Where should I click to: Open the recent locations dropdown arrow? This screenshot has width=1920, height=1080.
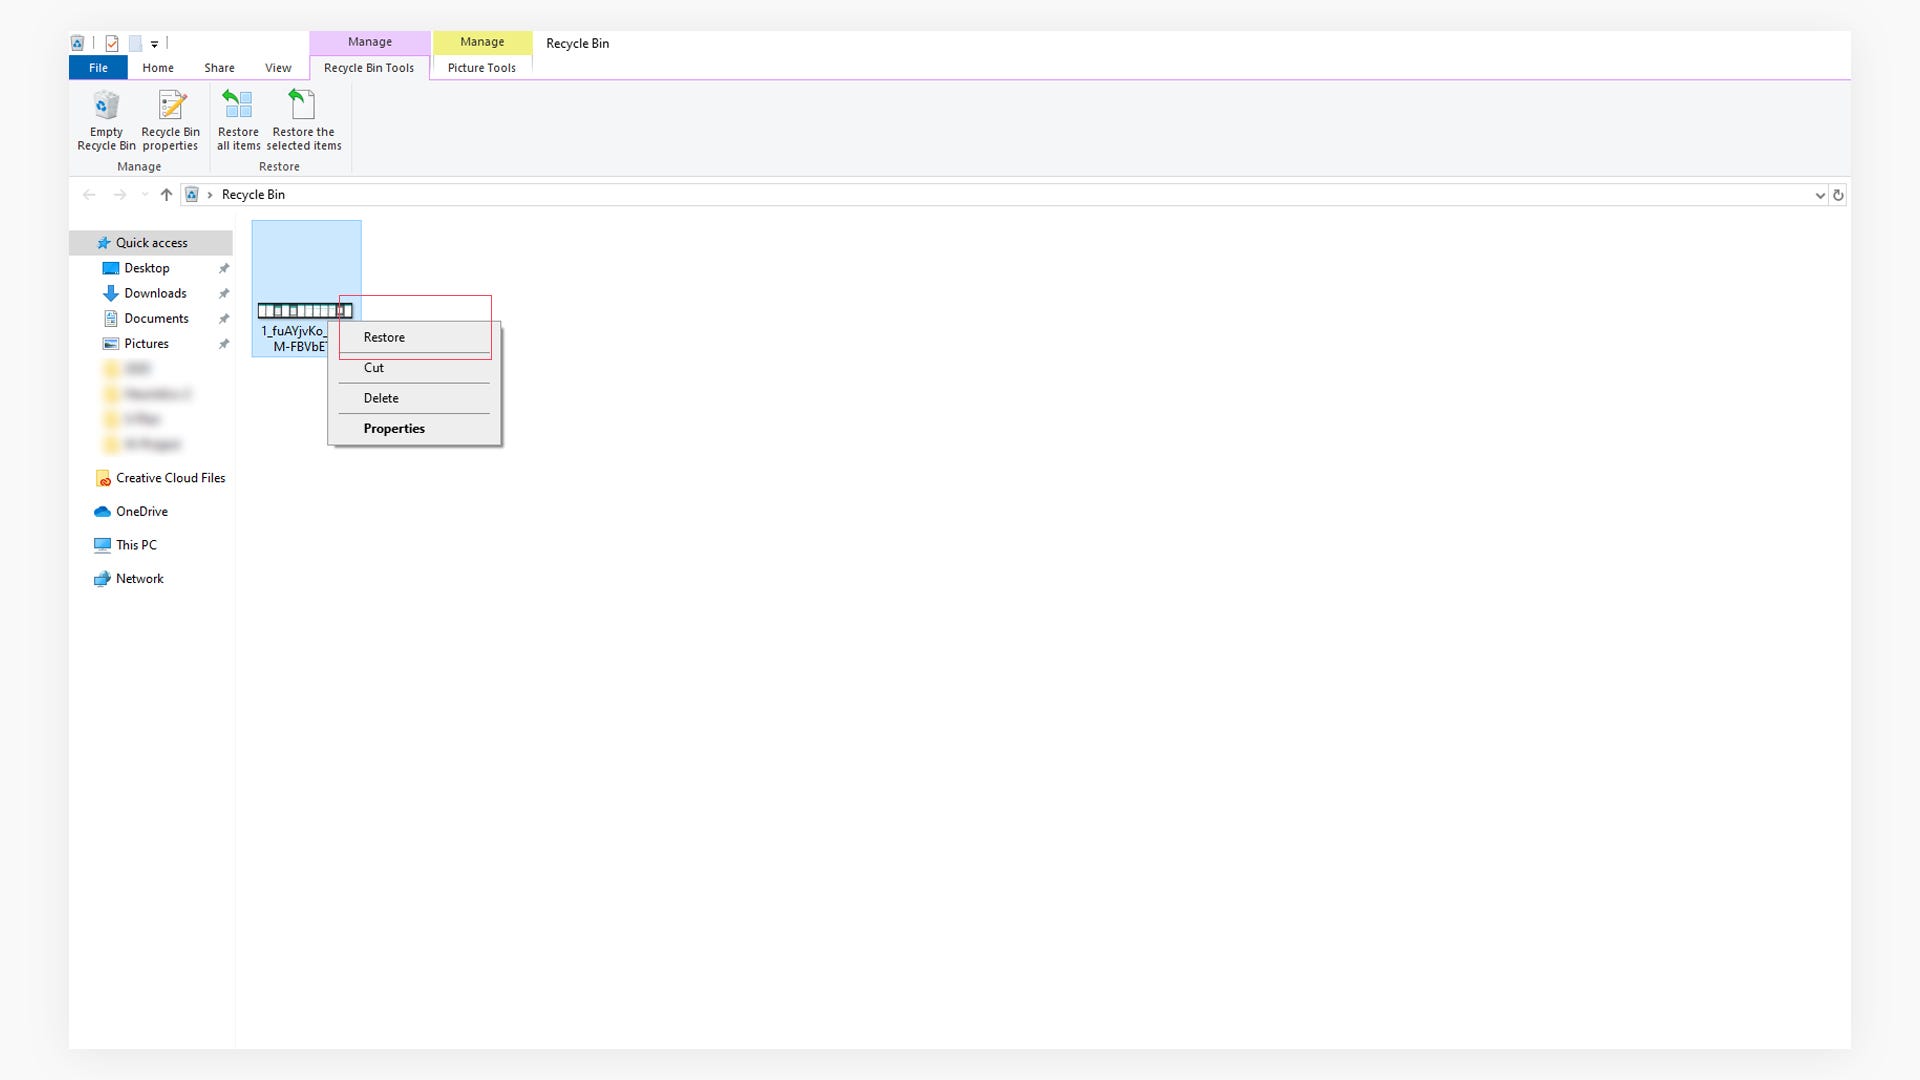tap(145, 195)
